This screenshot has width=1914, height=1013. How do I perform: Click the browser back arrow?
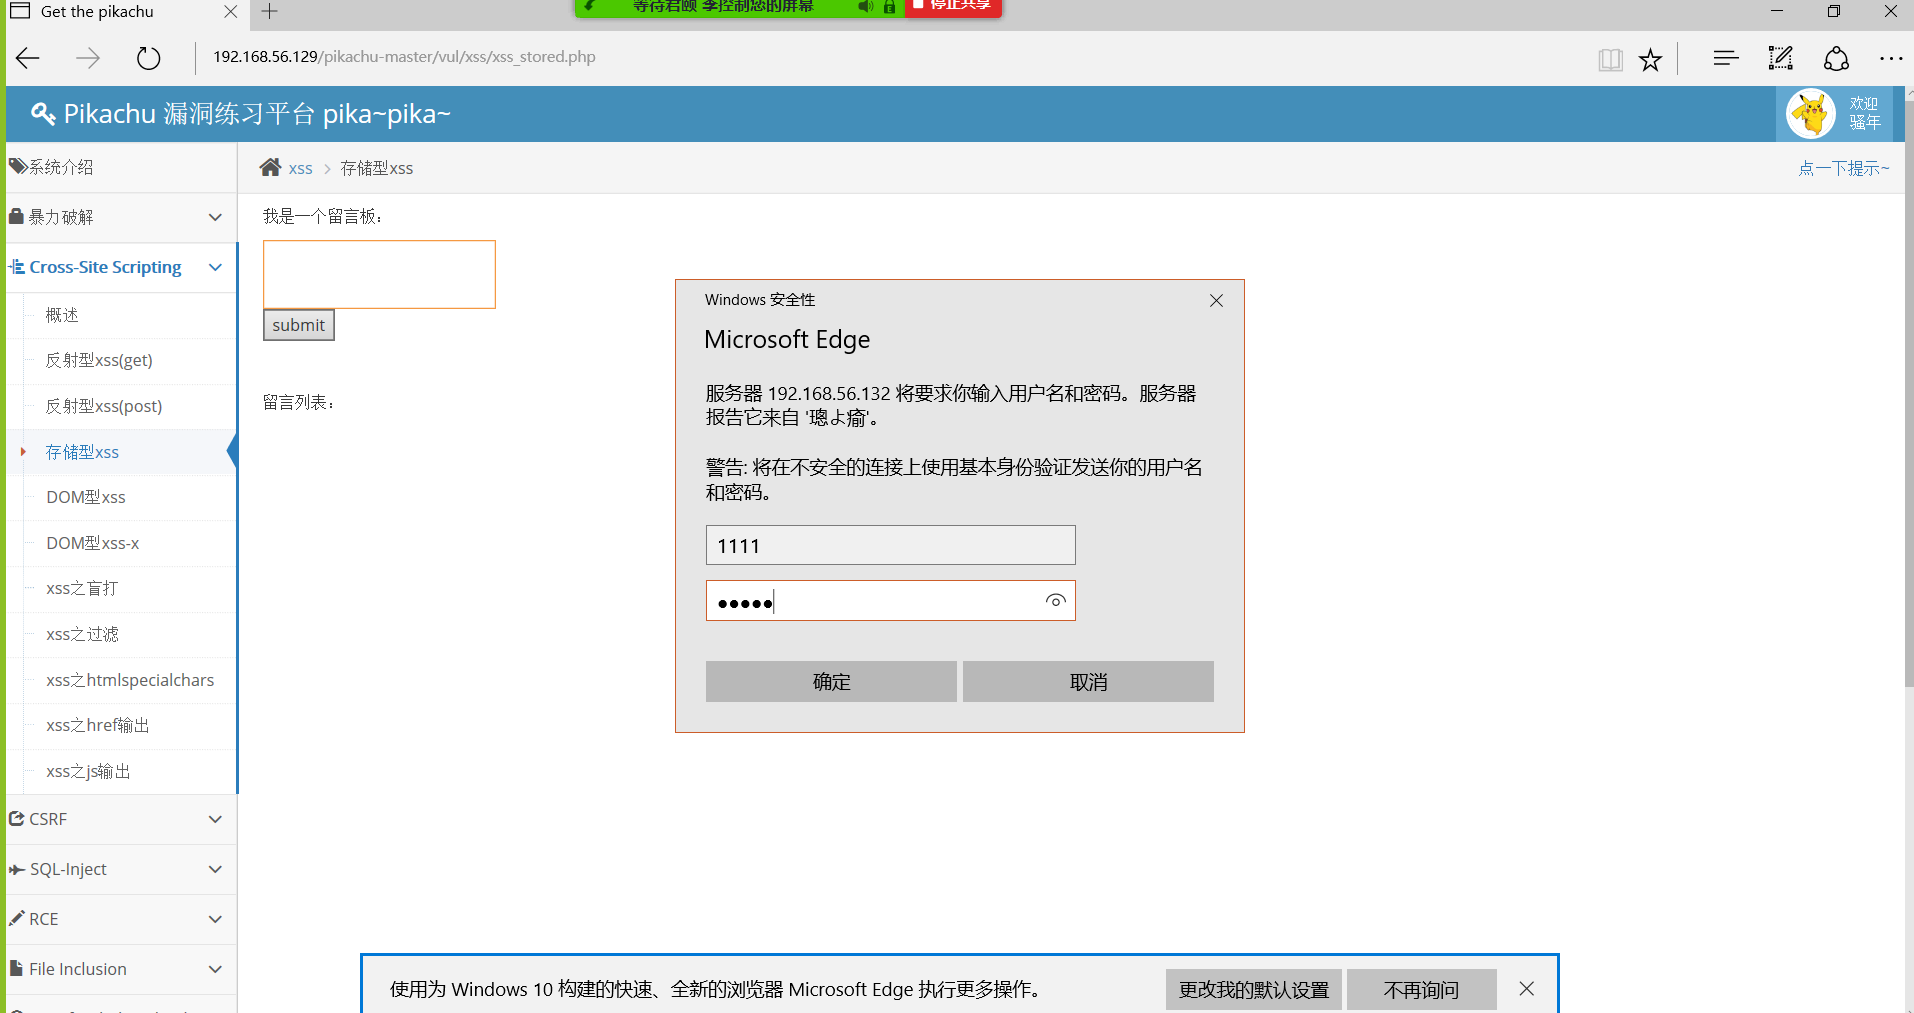(x=28, y=58)
